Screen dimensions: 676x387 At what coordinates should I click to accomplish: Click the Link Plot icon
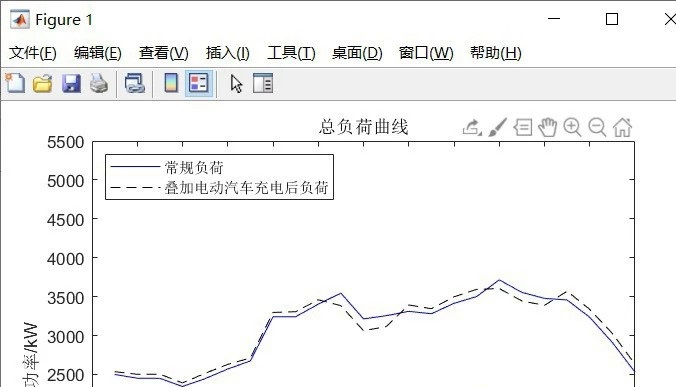coord(135,83)
